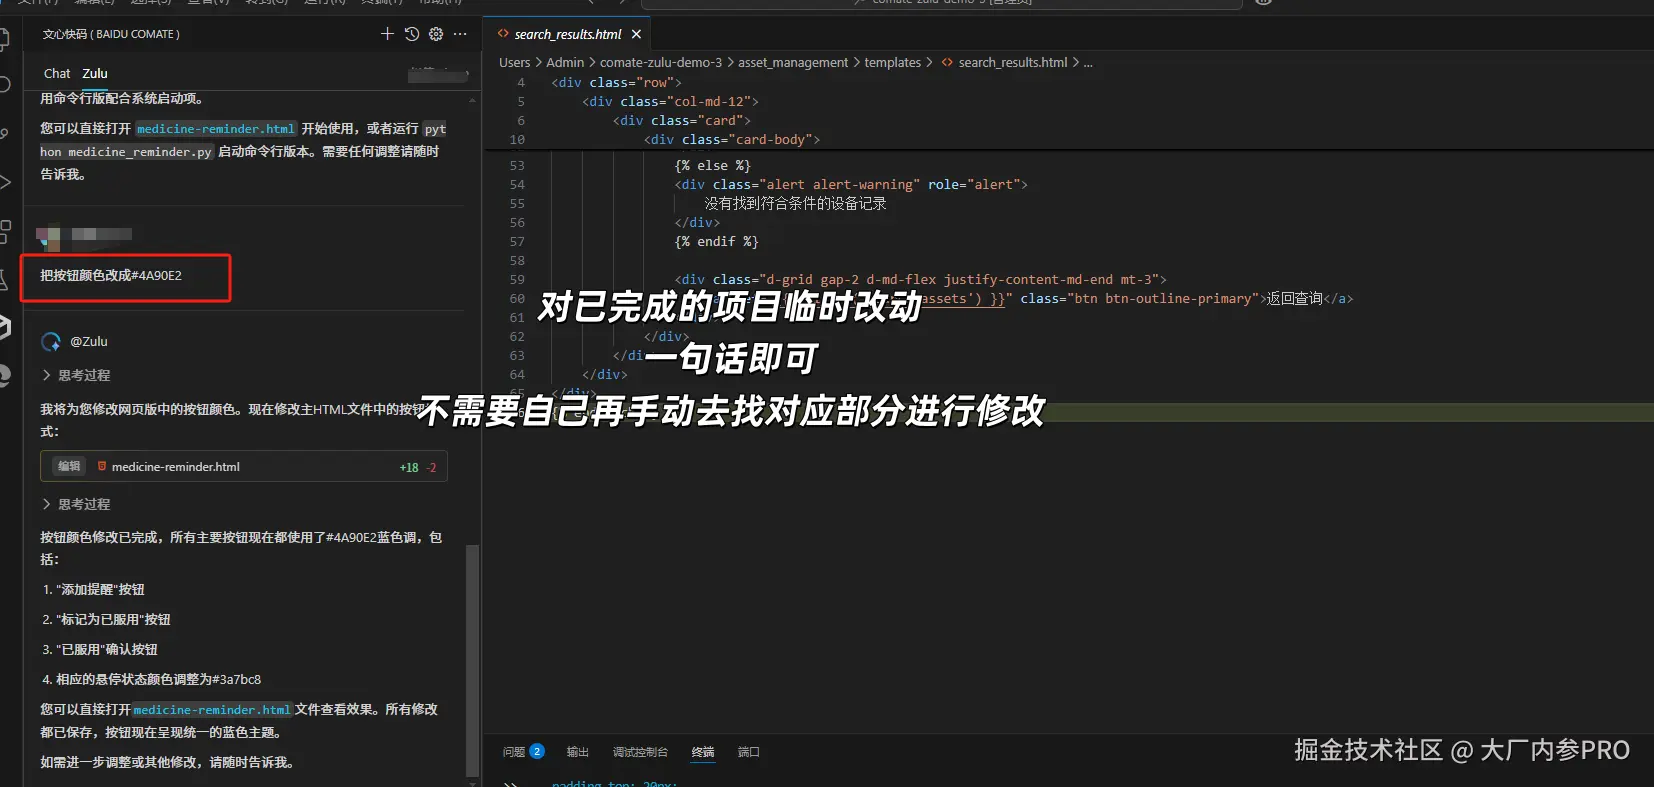
Task: Select the search_results.html editor tab
Action: [x=568, y=34]
